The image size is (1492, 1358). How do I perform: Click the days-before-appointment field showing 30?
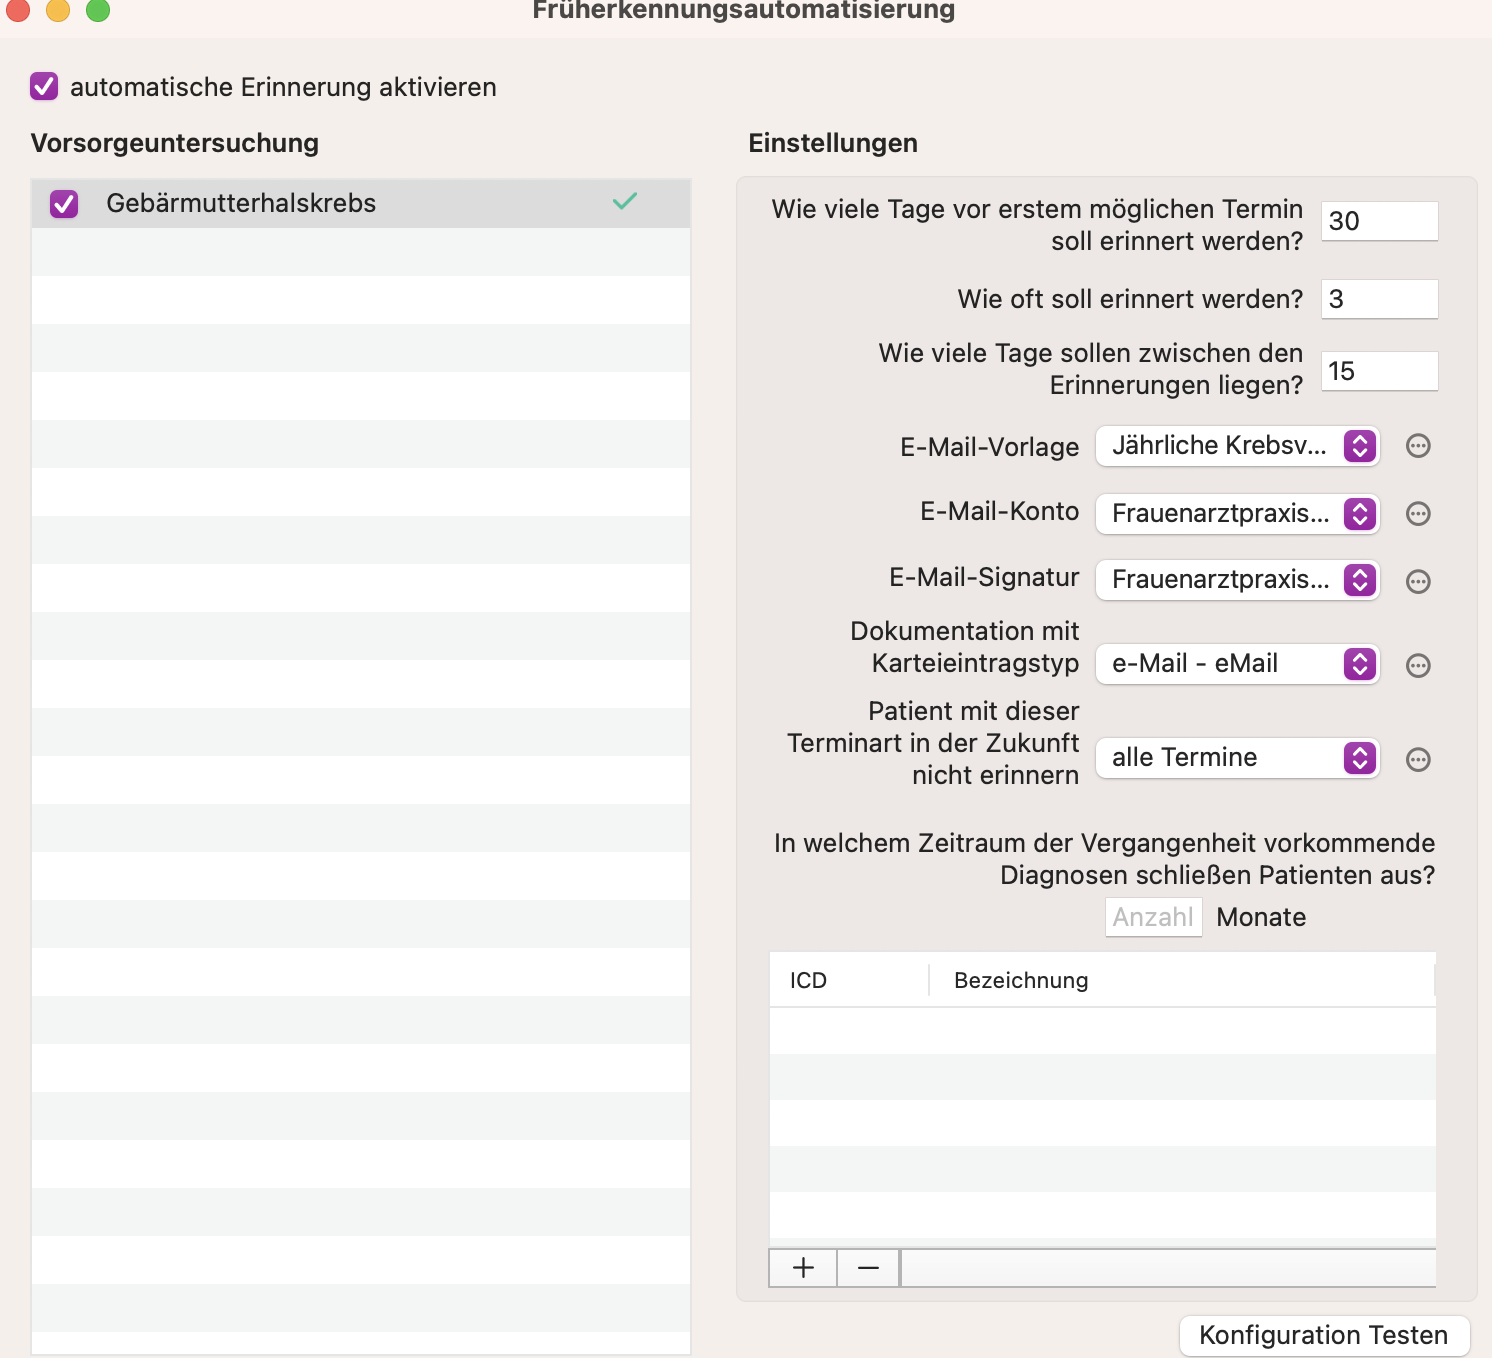[x=1380, y=221]
